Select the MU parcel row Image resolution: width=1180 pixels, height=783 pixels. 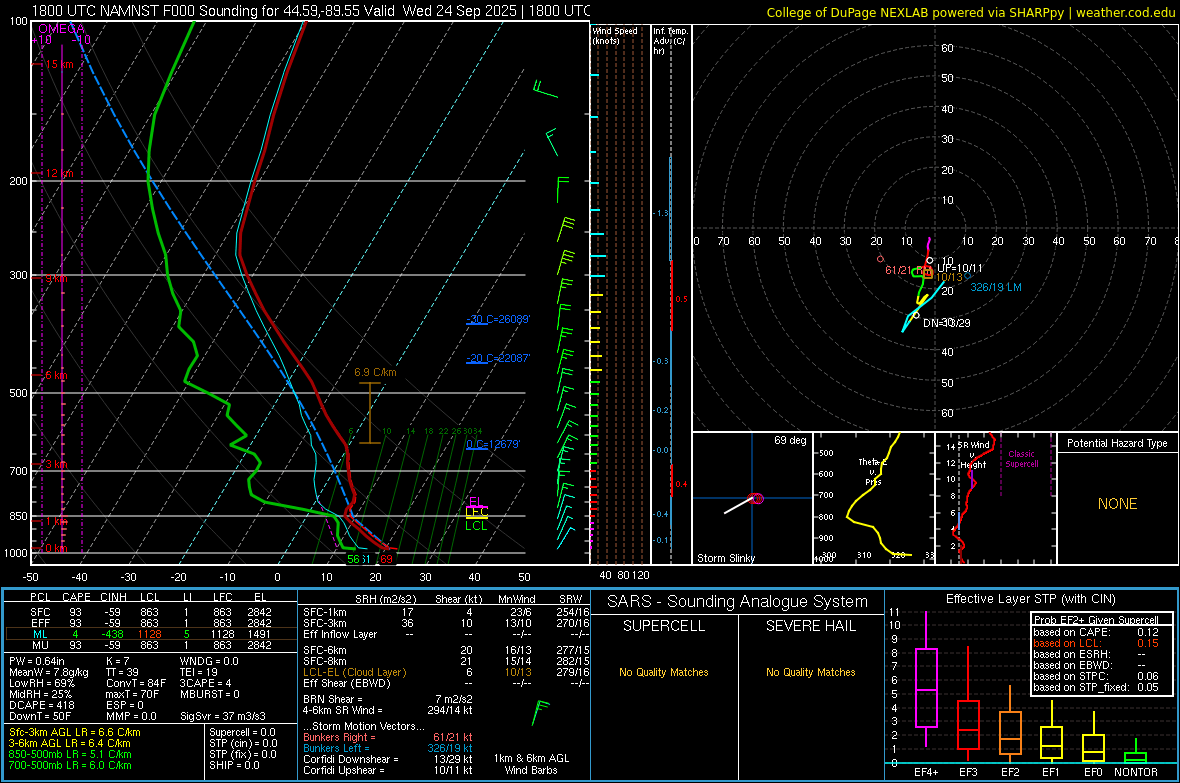[151, 645]
